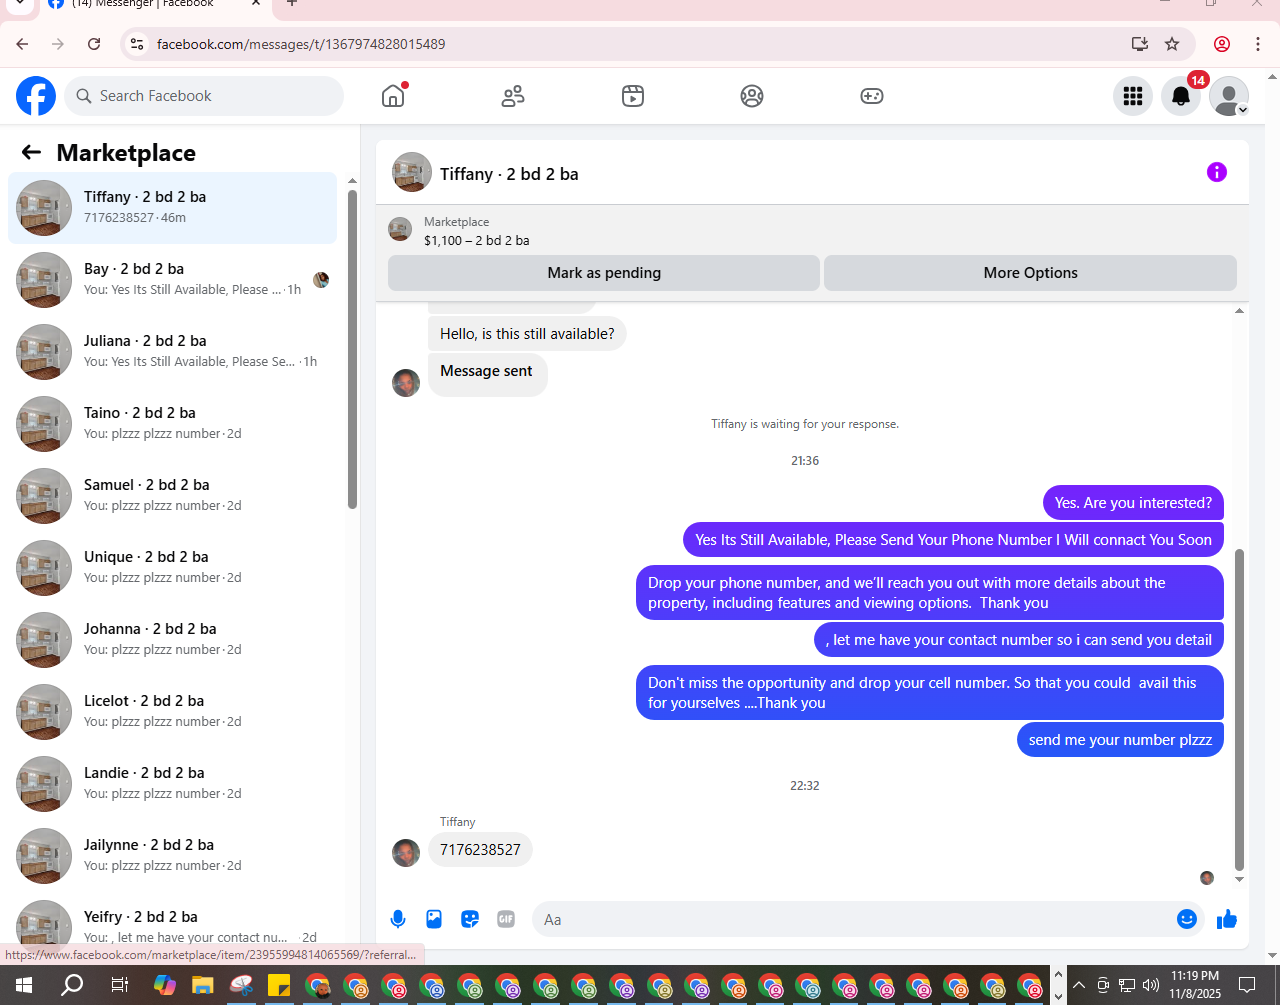Screen dimensions: 1280x1005
Task: Attach a file with the photo icon
Action: 434,919
